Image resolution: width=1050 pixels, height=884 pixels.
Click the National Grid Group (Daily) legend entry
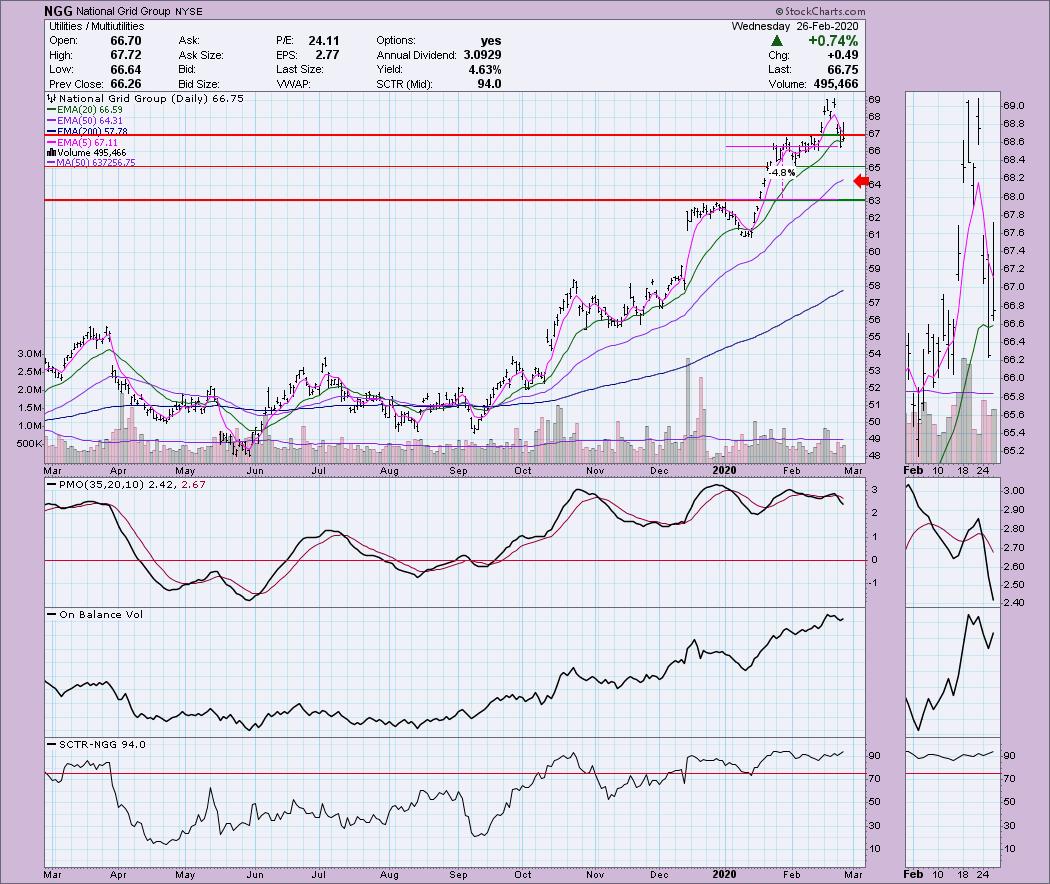(145, 98)
